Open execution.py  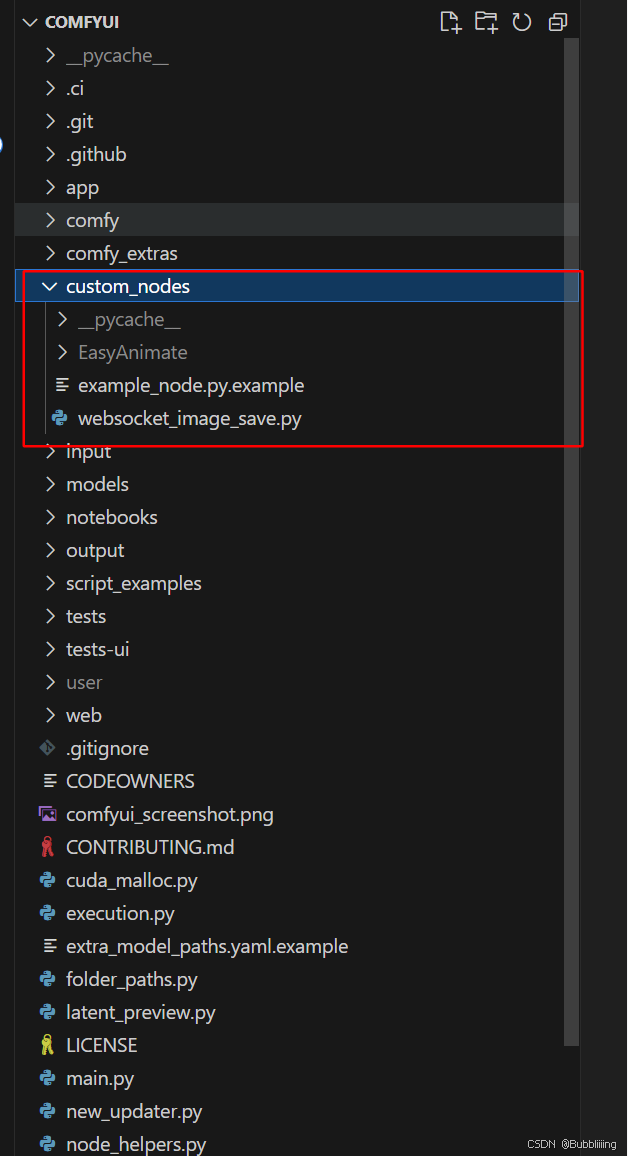[120, 913]
